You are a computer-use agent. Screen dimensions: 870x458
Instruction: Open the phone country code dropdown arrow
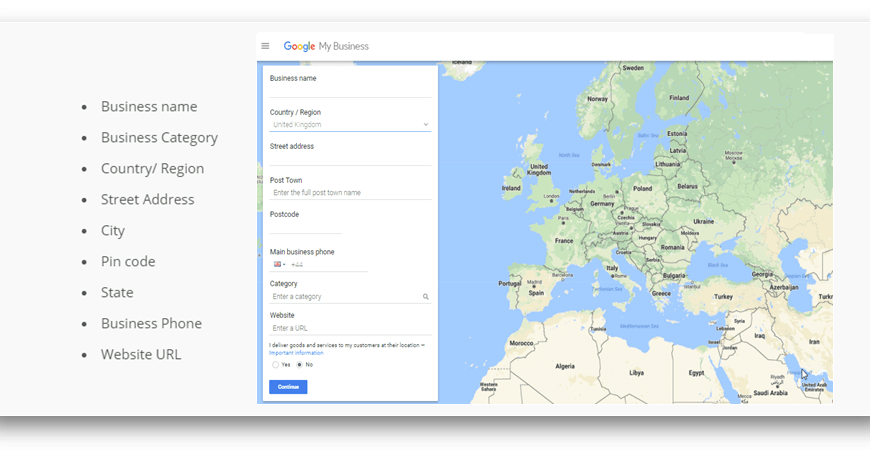(x=285, y=265)
